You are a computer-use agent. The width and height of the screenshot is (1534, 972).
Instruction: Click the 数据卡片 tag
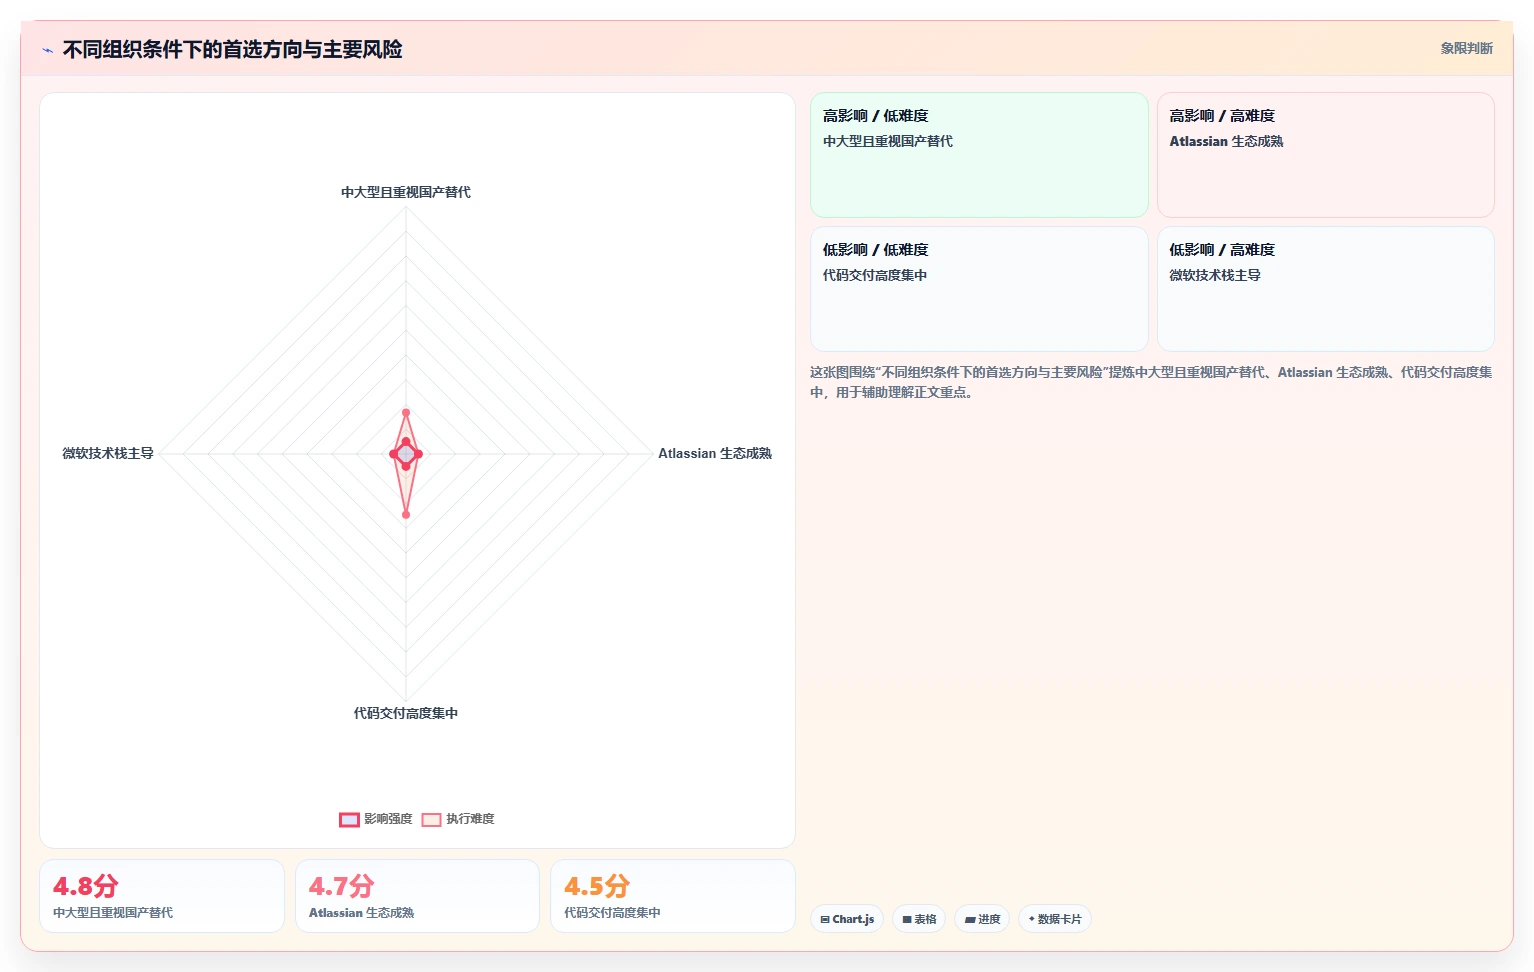pyautogui.click(x=1055, y=919)
